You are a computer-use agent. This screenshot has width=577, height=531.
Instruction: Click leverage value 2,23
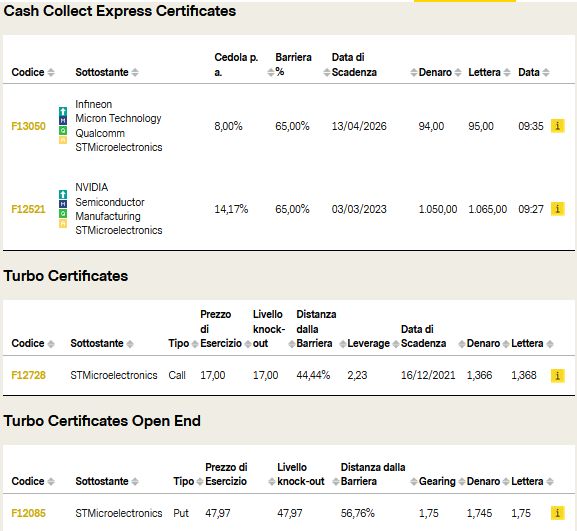357,375
